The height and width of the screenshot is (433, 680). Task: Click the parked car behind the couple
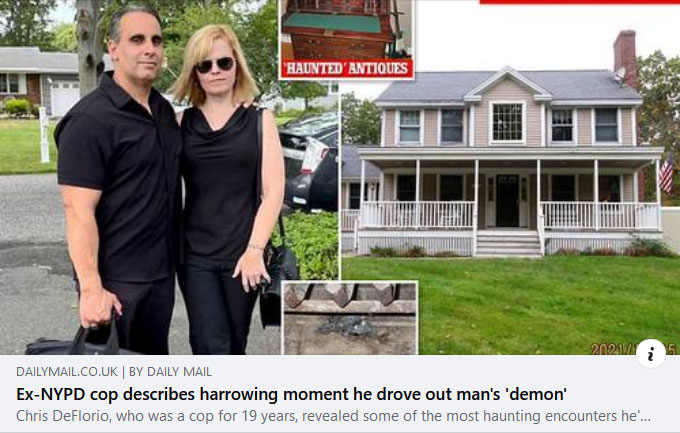click(309, 163)
